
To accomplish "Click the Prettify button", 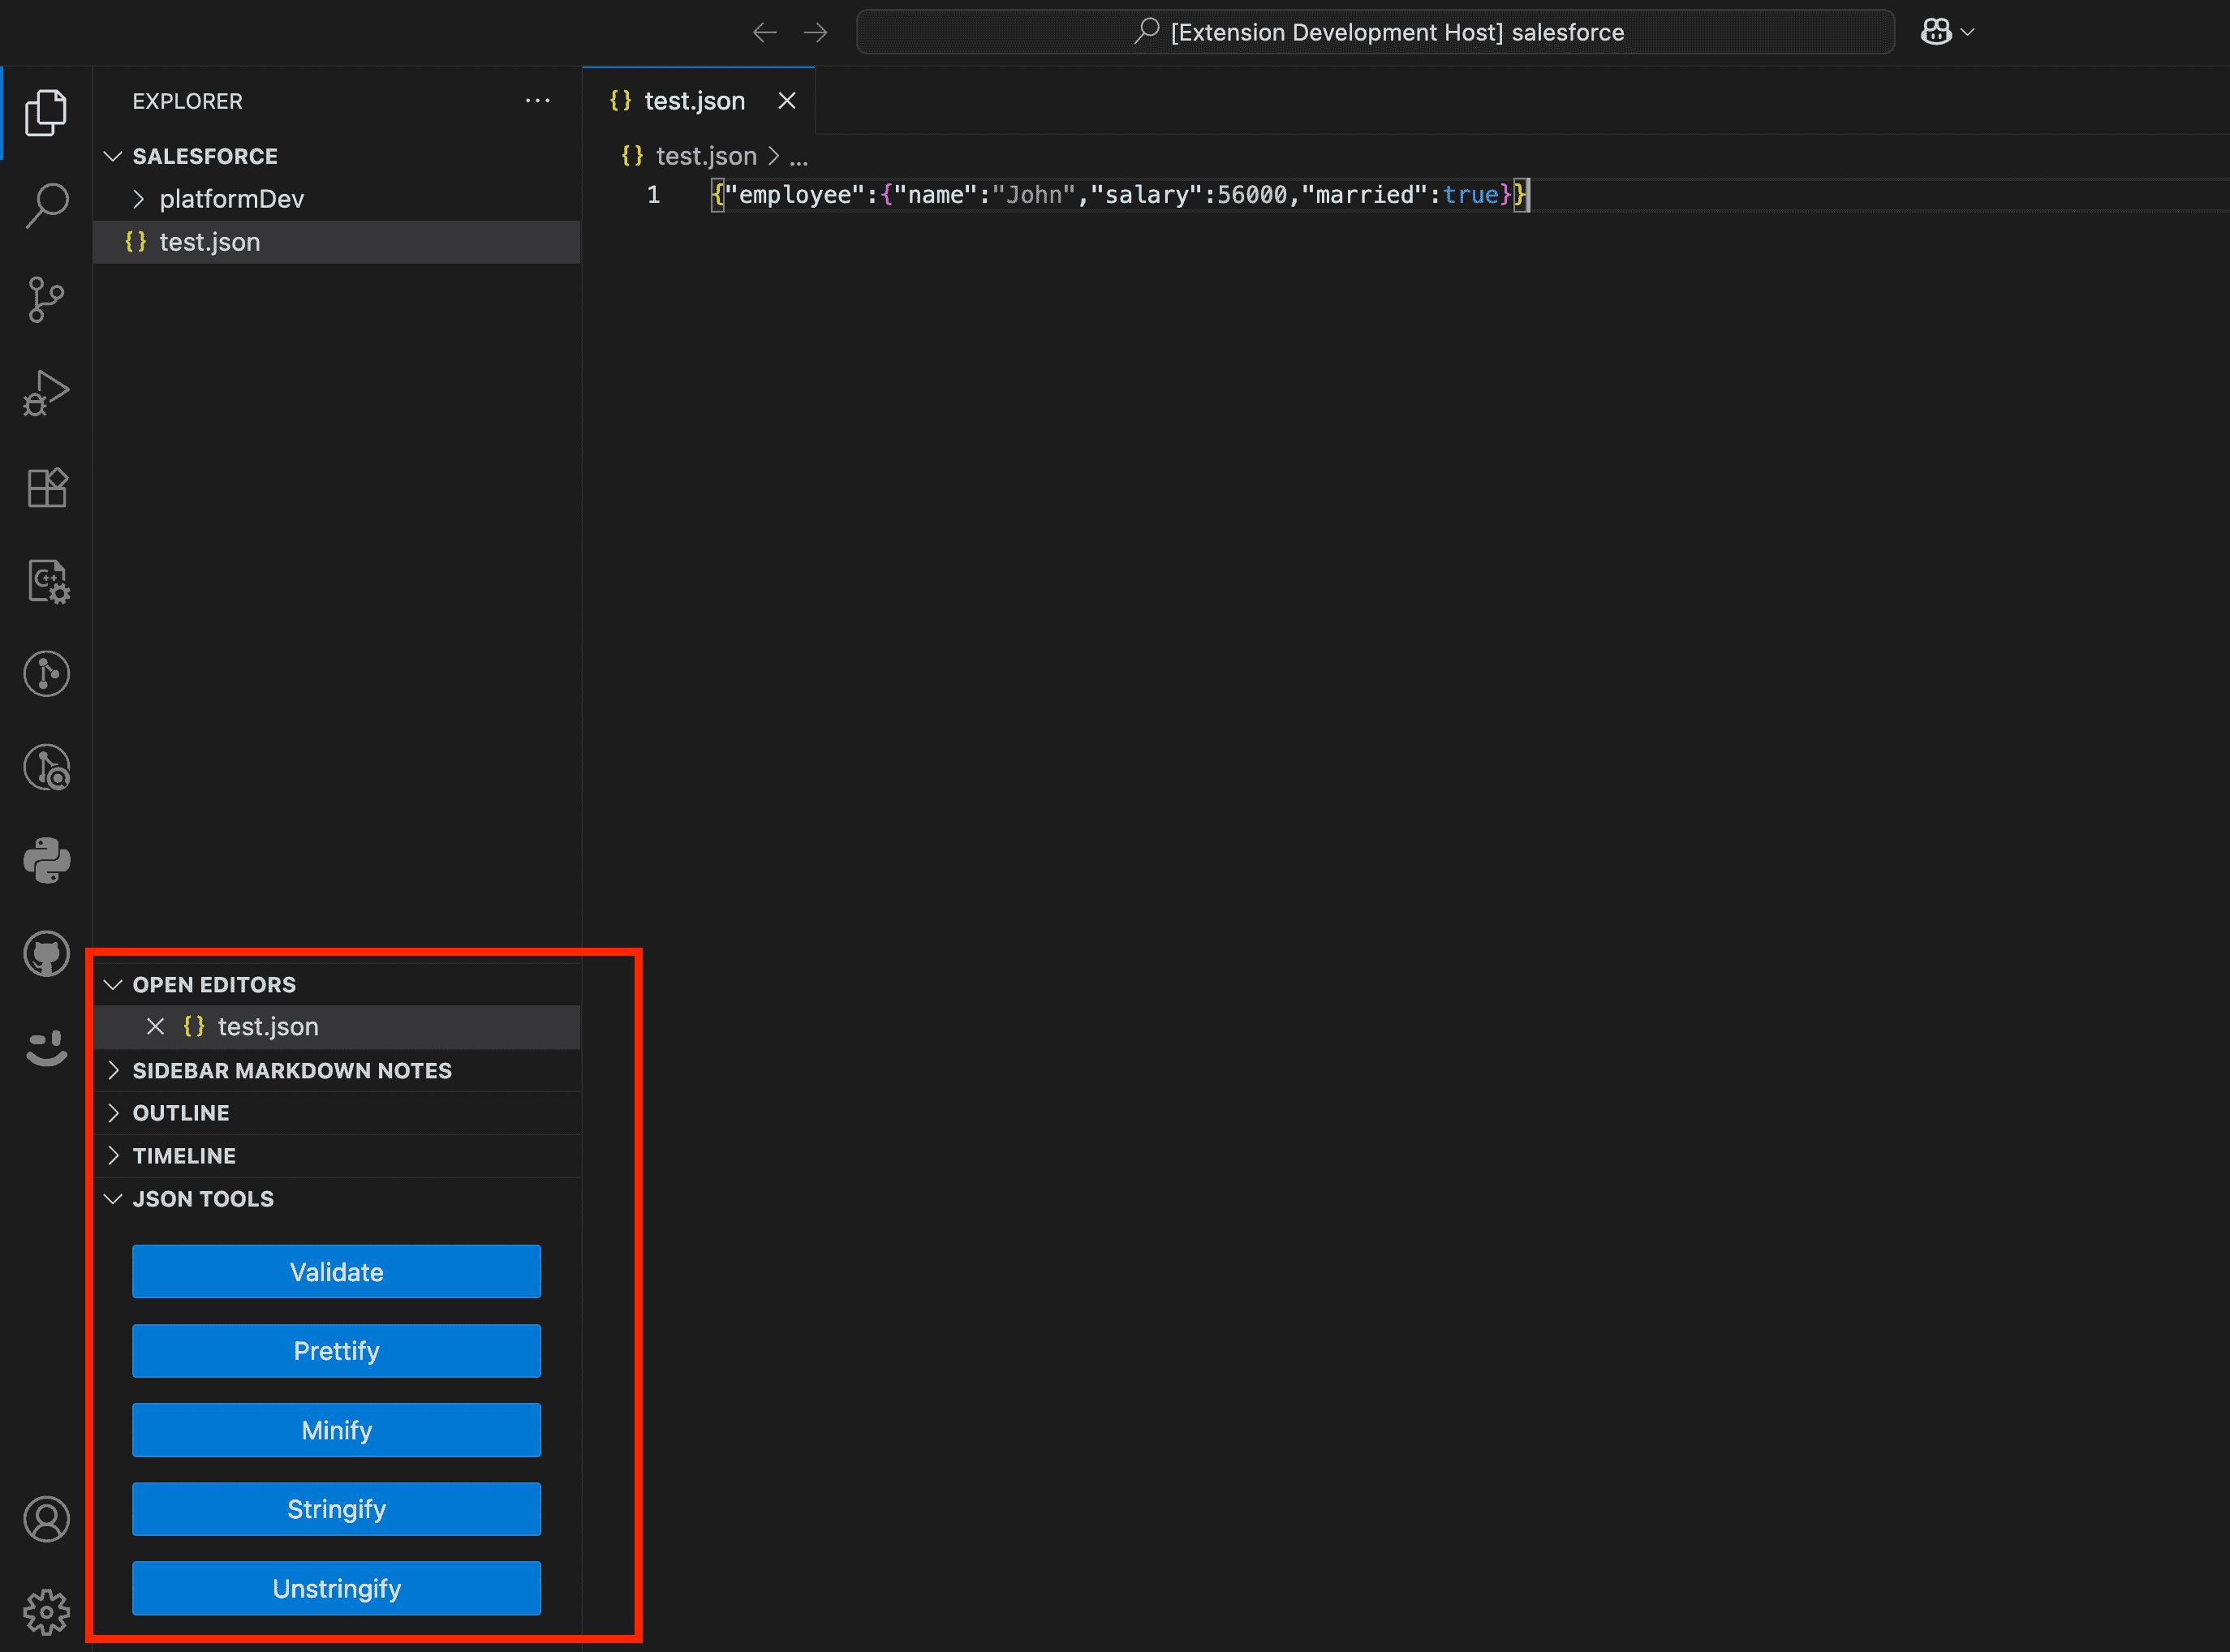I will click(336, 1351).
